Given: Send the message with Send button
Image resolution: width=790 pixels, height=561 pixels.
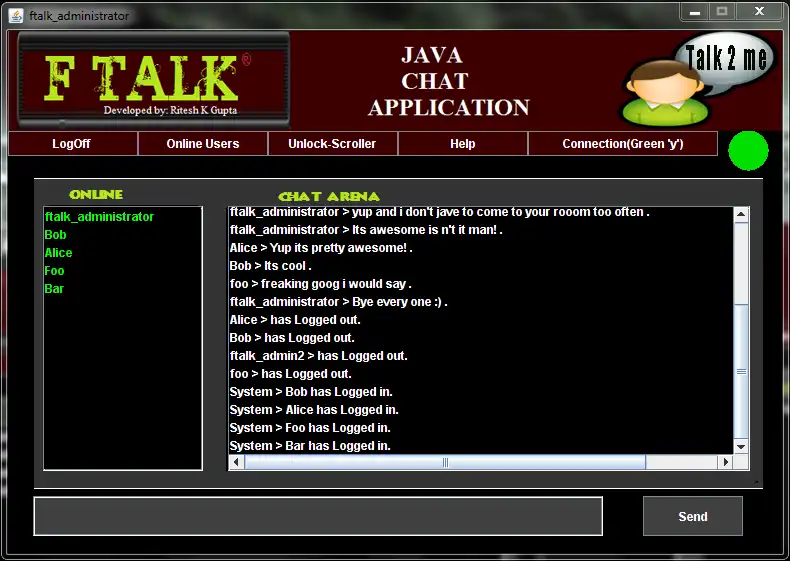Looking at the screenshot, I should point(693,516).
